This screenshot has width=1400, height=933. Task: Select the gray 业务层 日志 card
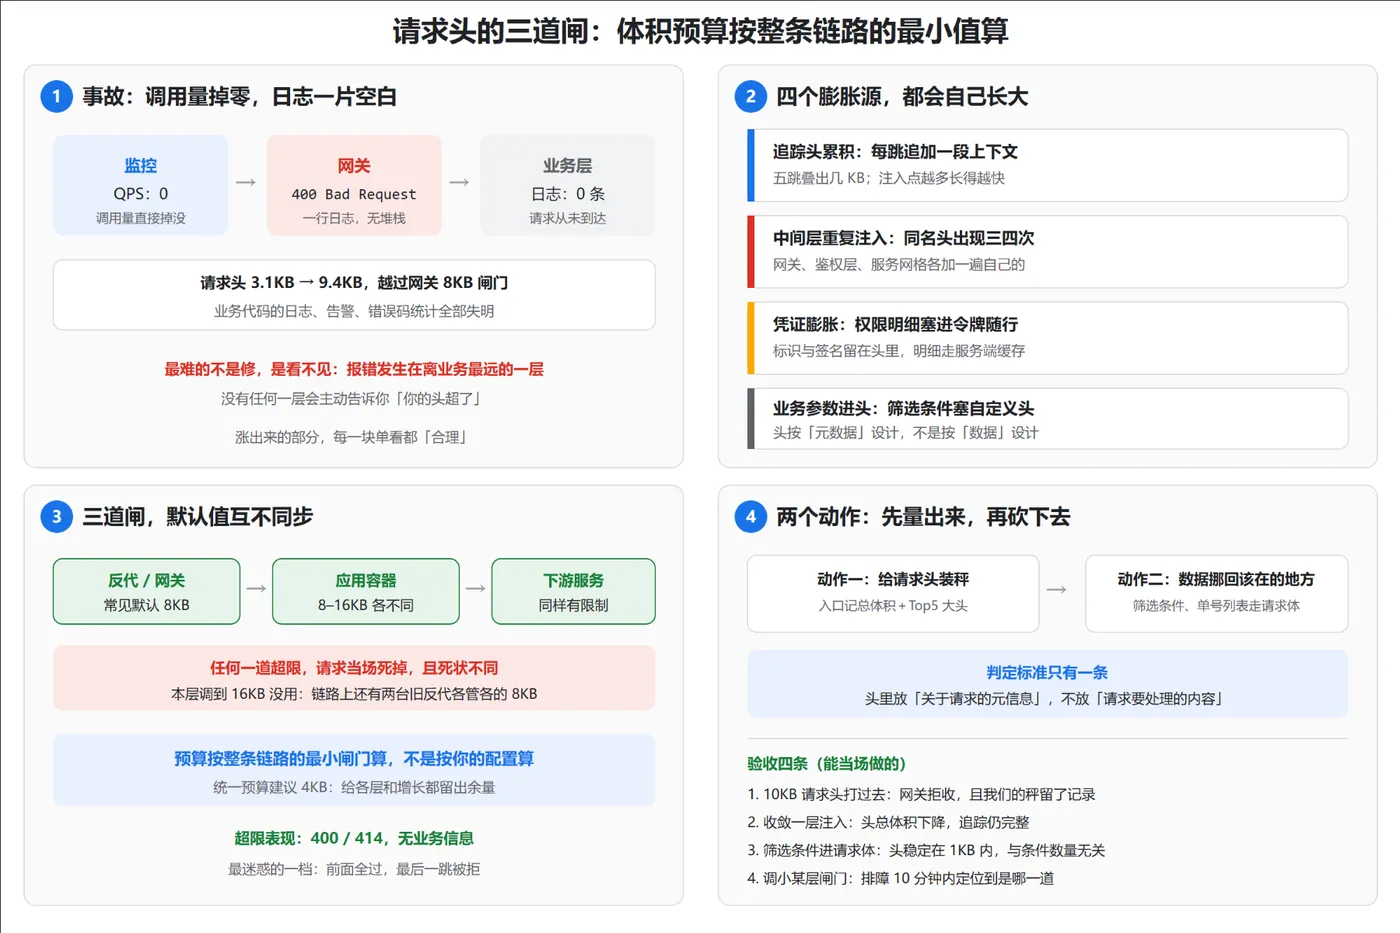(568, 185)
